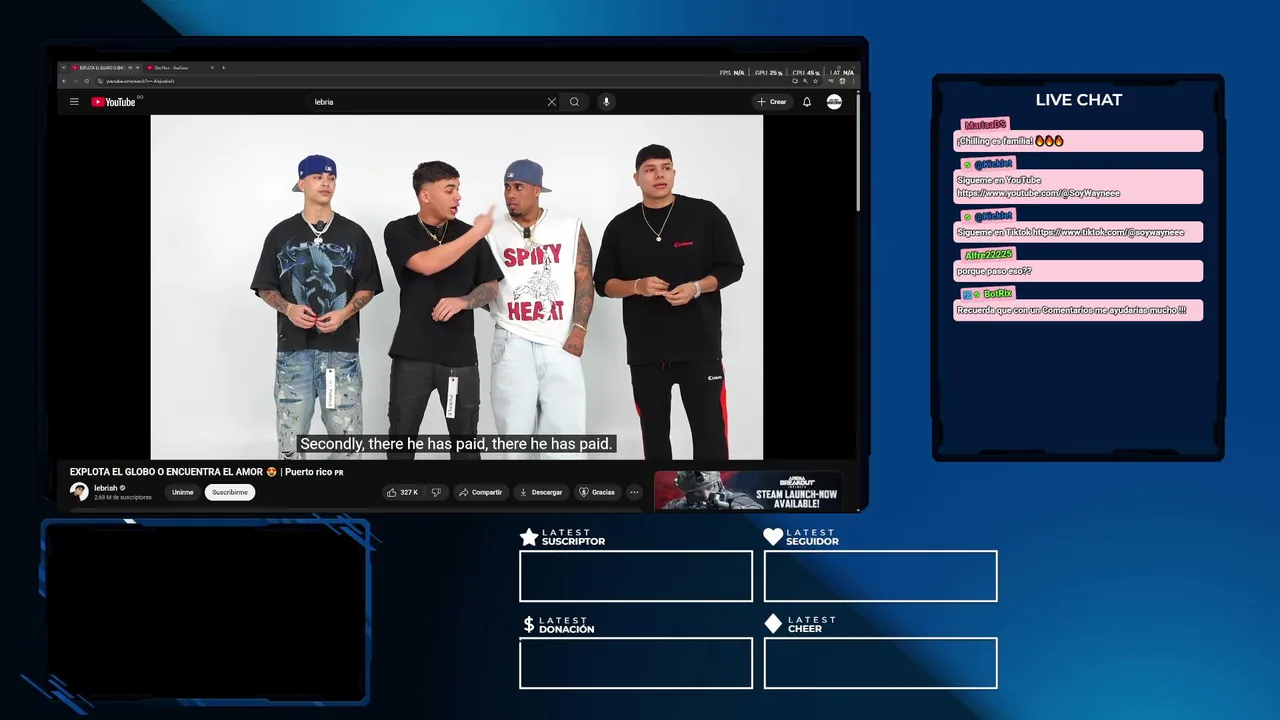The height and width of the screenshot is (720, 1280).
Task: Open the YouTube hamburger guide menu
Action: [x=74, y=102]
